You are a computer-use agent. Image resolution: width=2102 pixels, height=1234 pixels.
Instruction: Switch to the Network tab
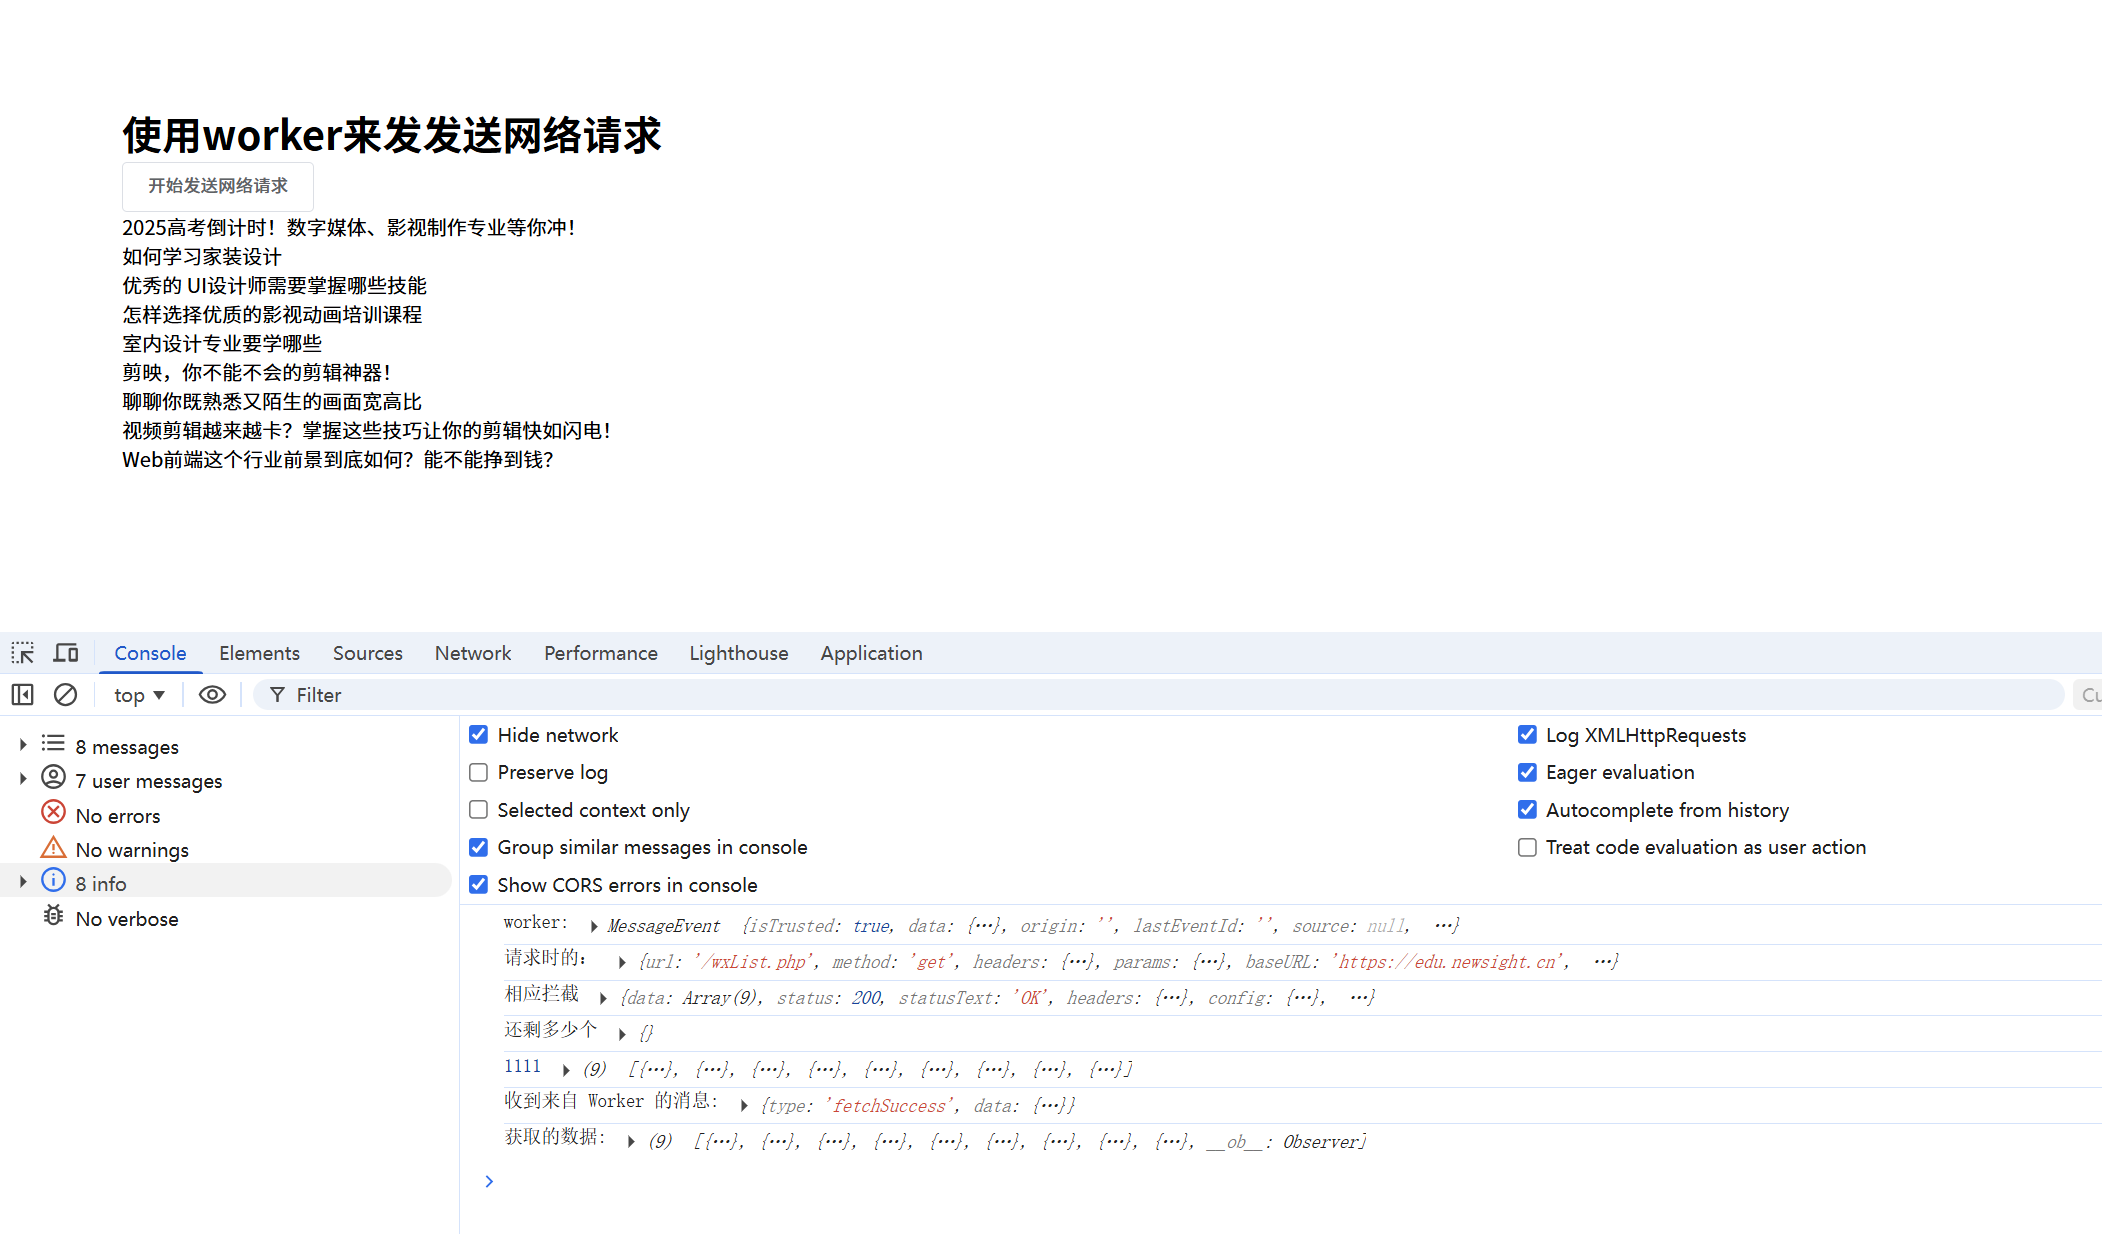[x=472, y=653]
